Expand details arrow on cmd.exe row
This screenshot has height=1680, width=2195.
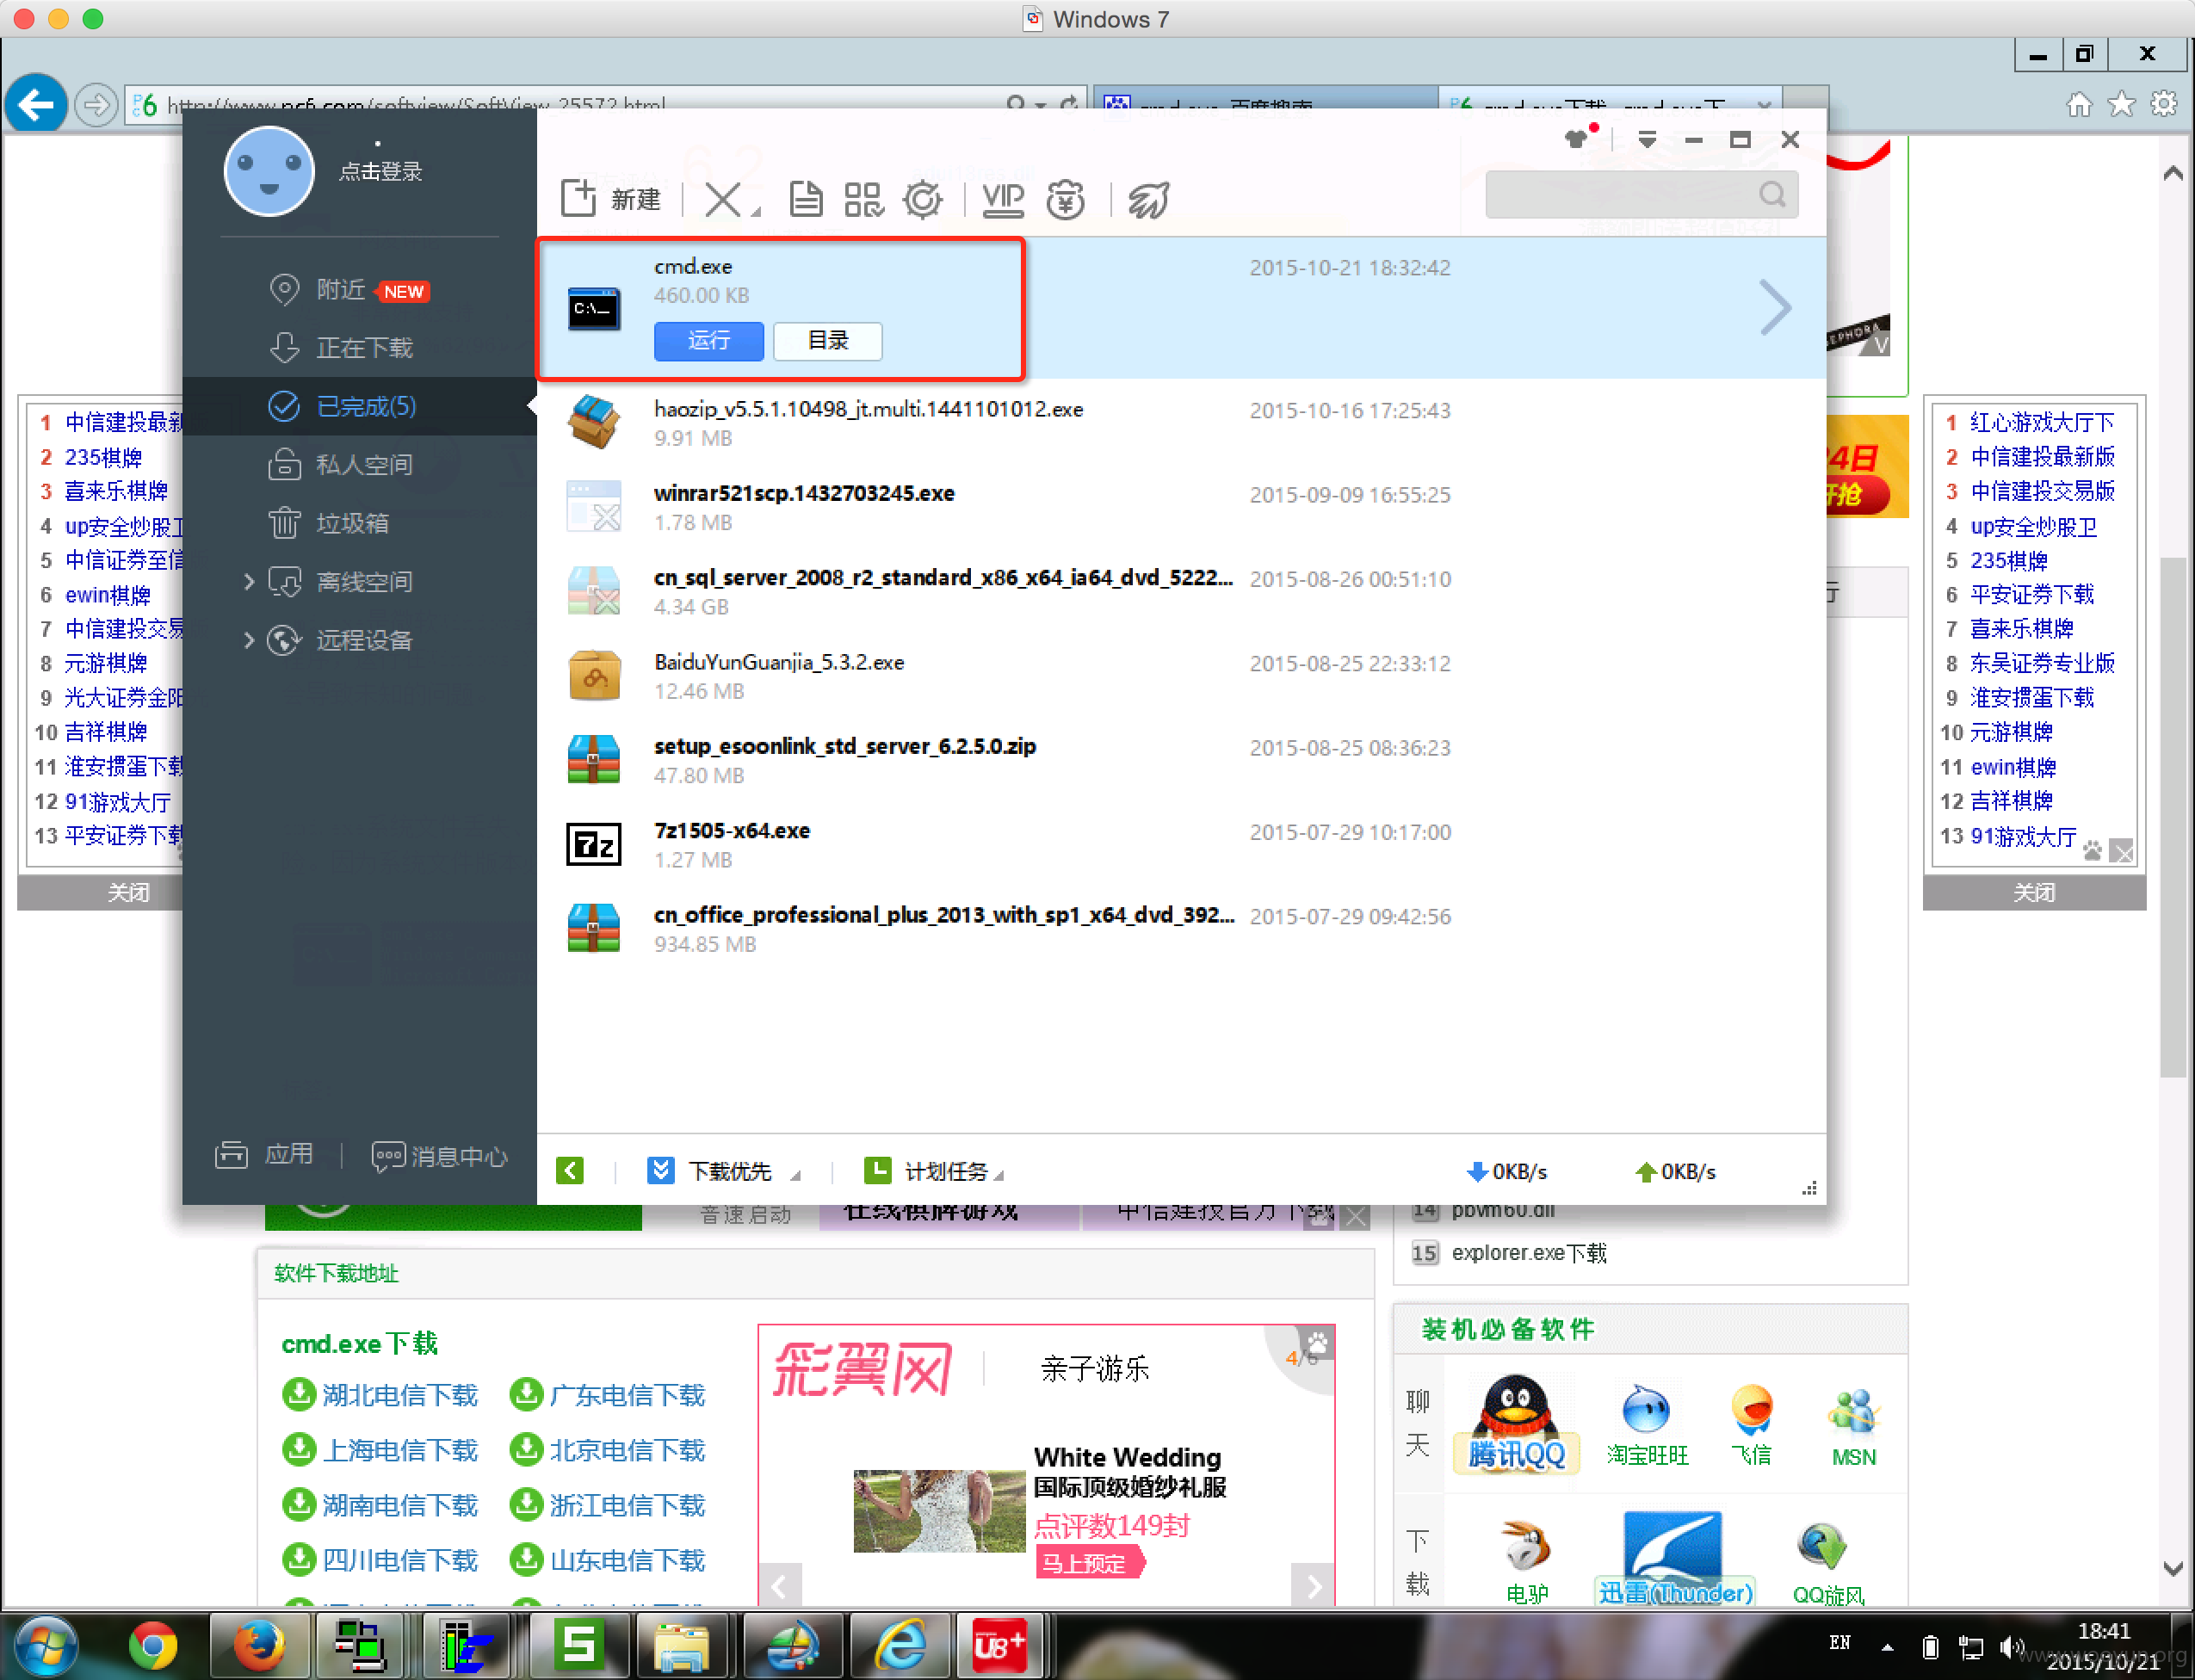(x=1775, y=307)
